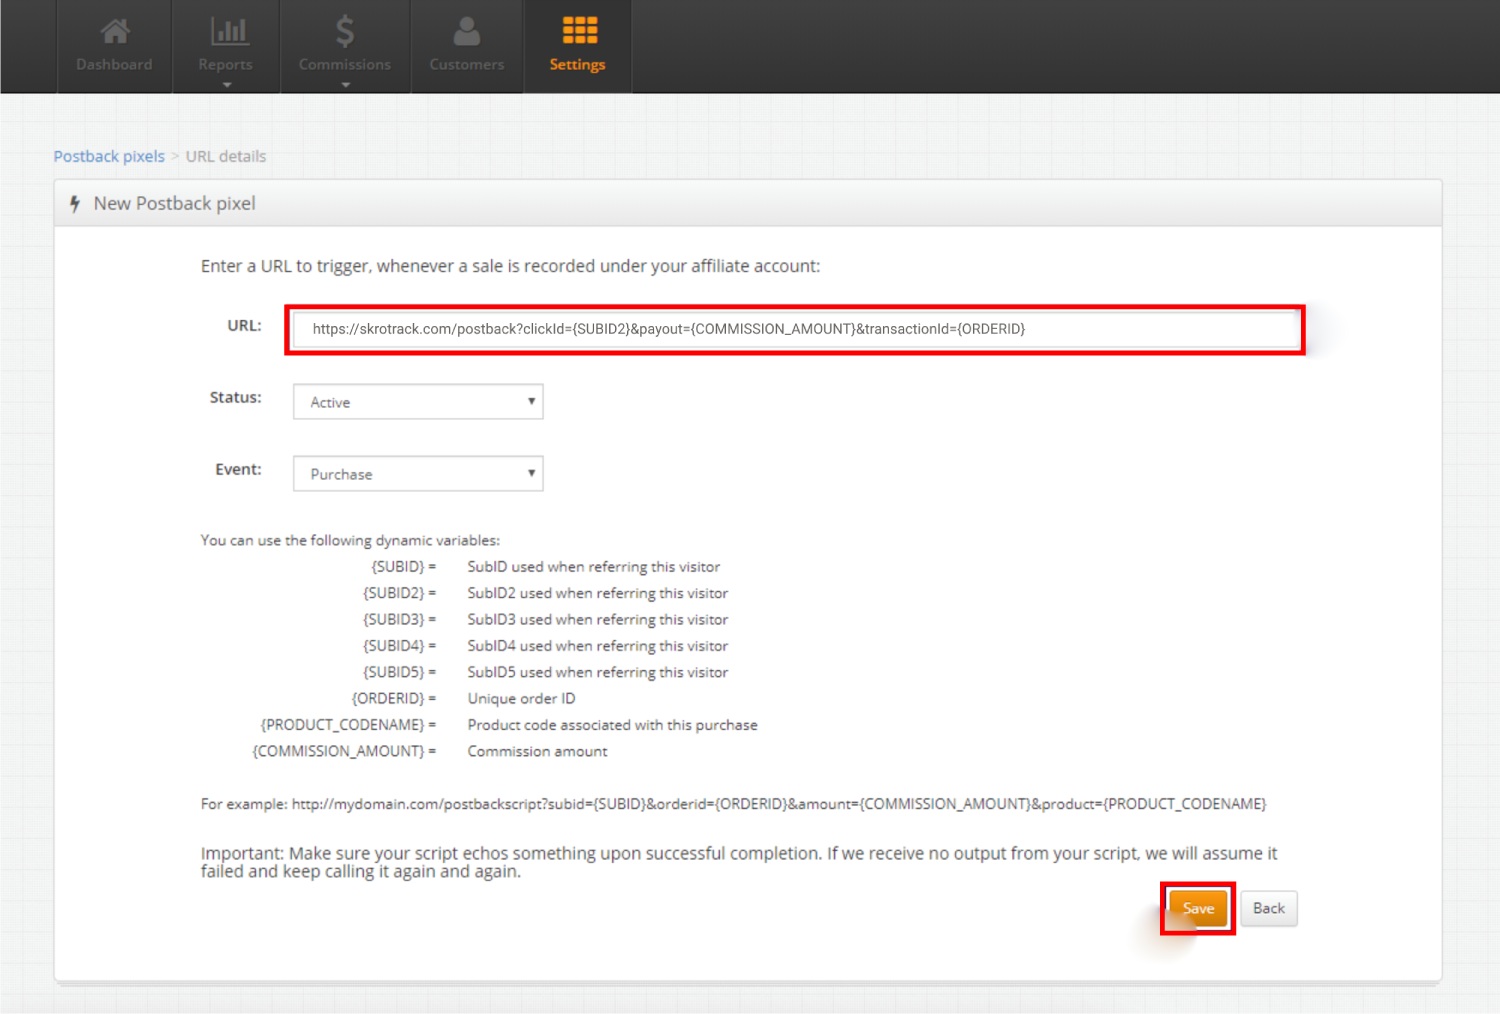Click the New Postback pixel heading
Screen dimensions: 1500x1014
pos(175,204)
